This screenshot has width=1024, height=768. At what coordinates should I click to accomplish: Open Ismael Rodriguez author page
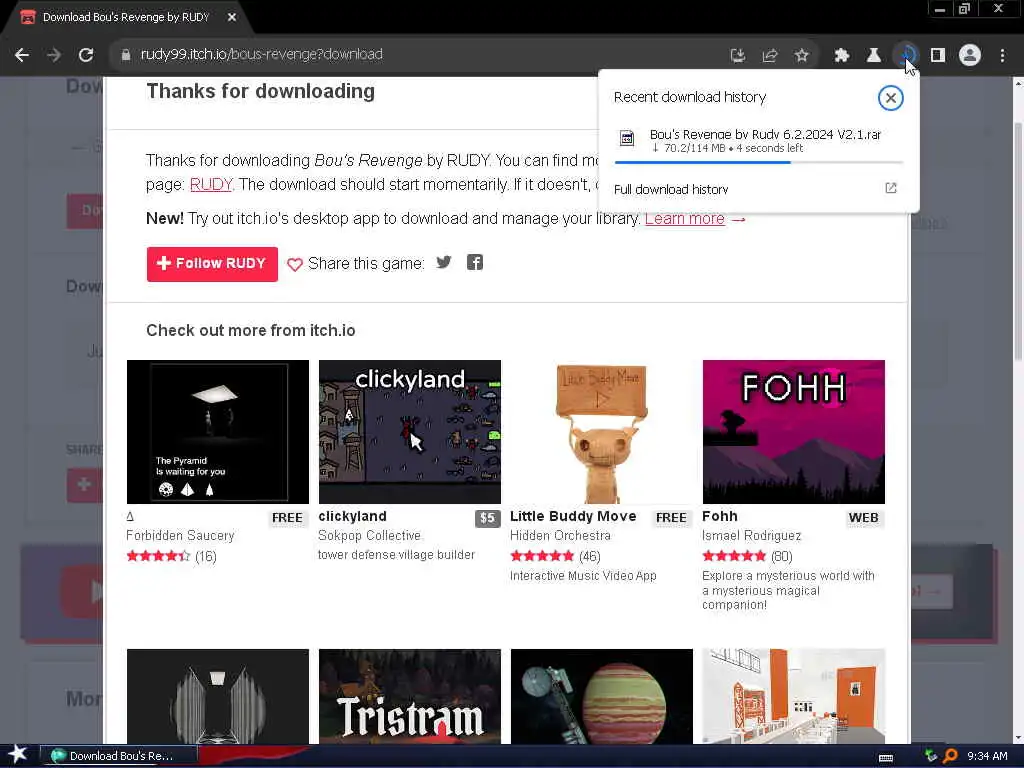click(x=752, y=536)
